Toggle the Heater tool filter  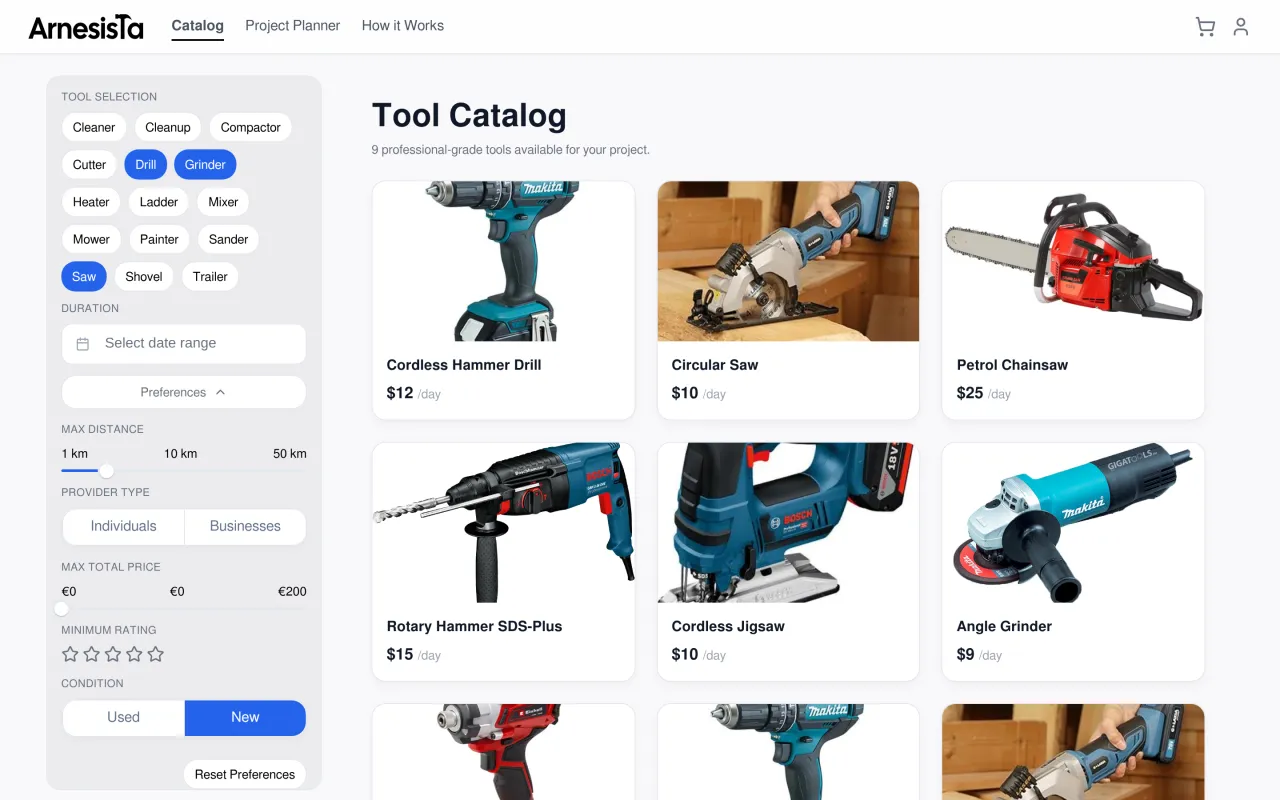pos(91,202)
